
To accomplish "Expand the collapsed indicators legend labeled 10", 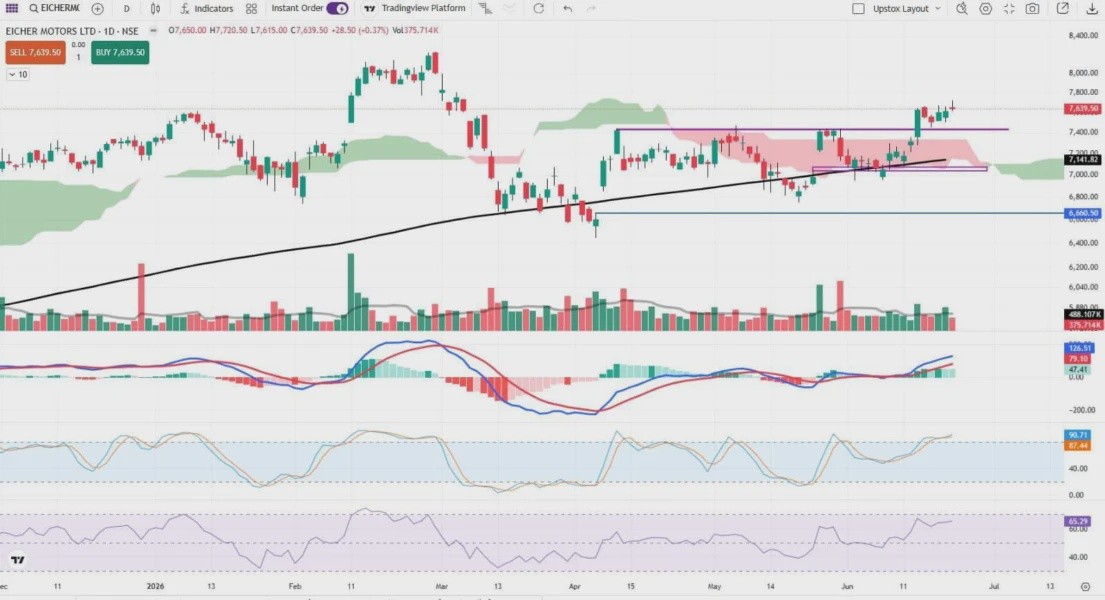I will coord(18,74).
